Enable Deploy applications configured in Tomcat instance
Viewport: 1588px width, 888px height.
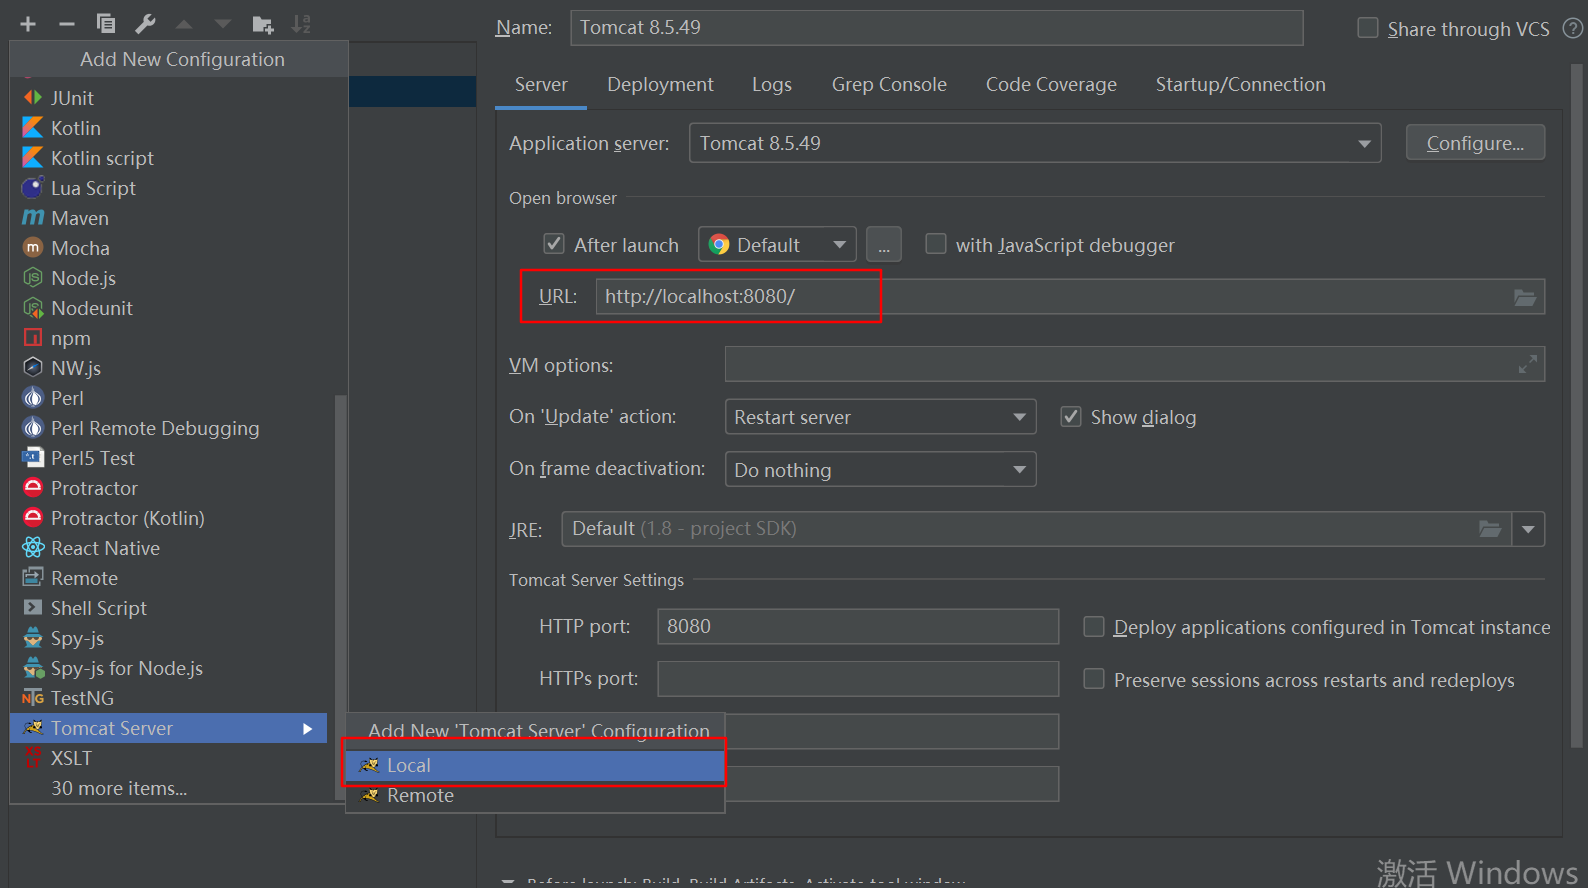tap(1094, 627)
